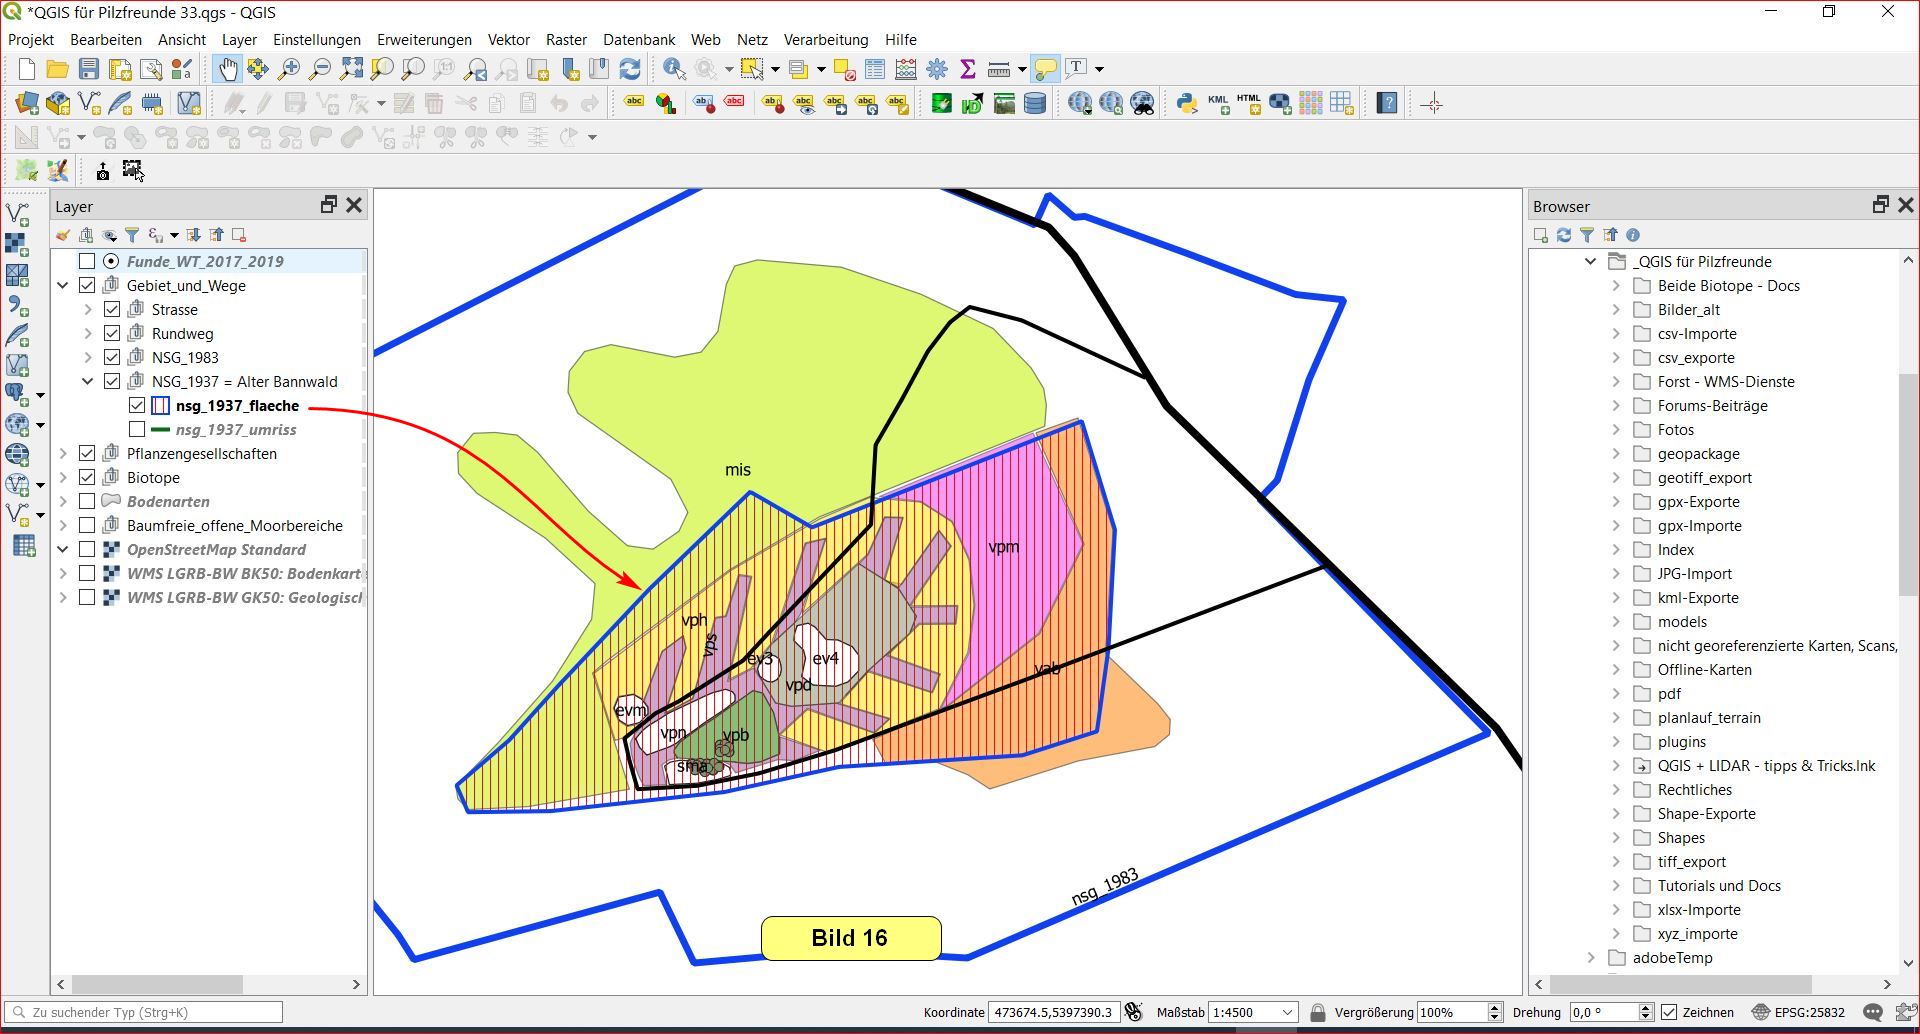Image resolution: width=1920 pixels, height=1034 pixels.
Task: Expand the gpx-Exporte folder in Browser
Action: pos(1616,501)
